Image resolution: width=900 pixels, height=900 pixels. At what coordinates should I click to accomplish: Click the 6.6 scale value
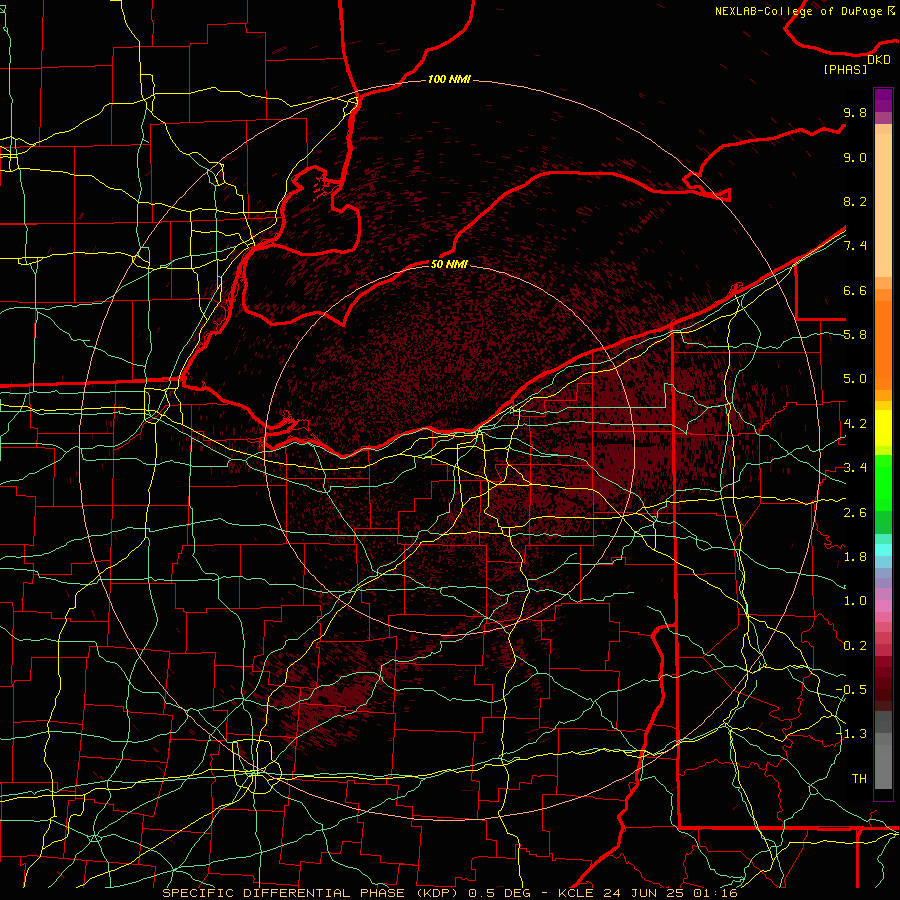tap(855, 290)
